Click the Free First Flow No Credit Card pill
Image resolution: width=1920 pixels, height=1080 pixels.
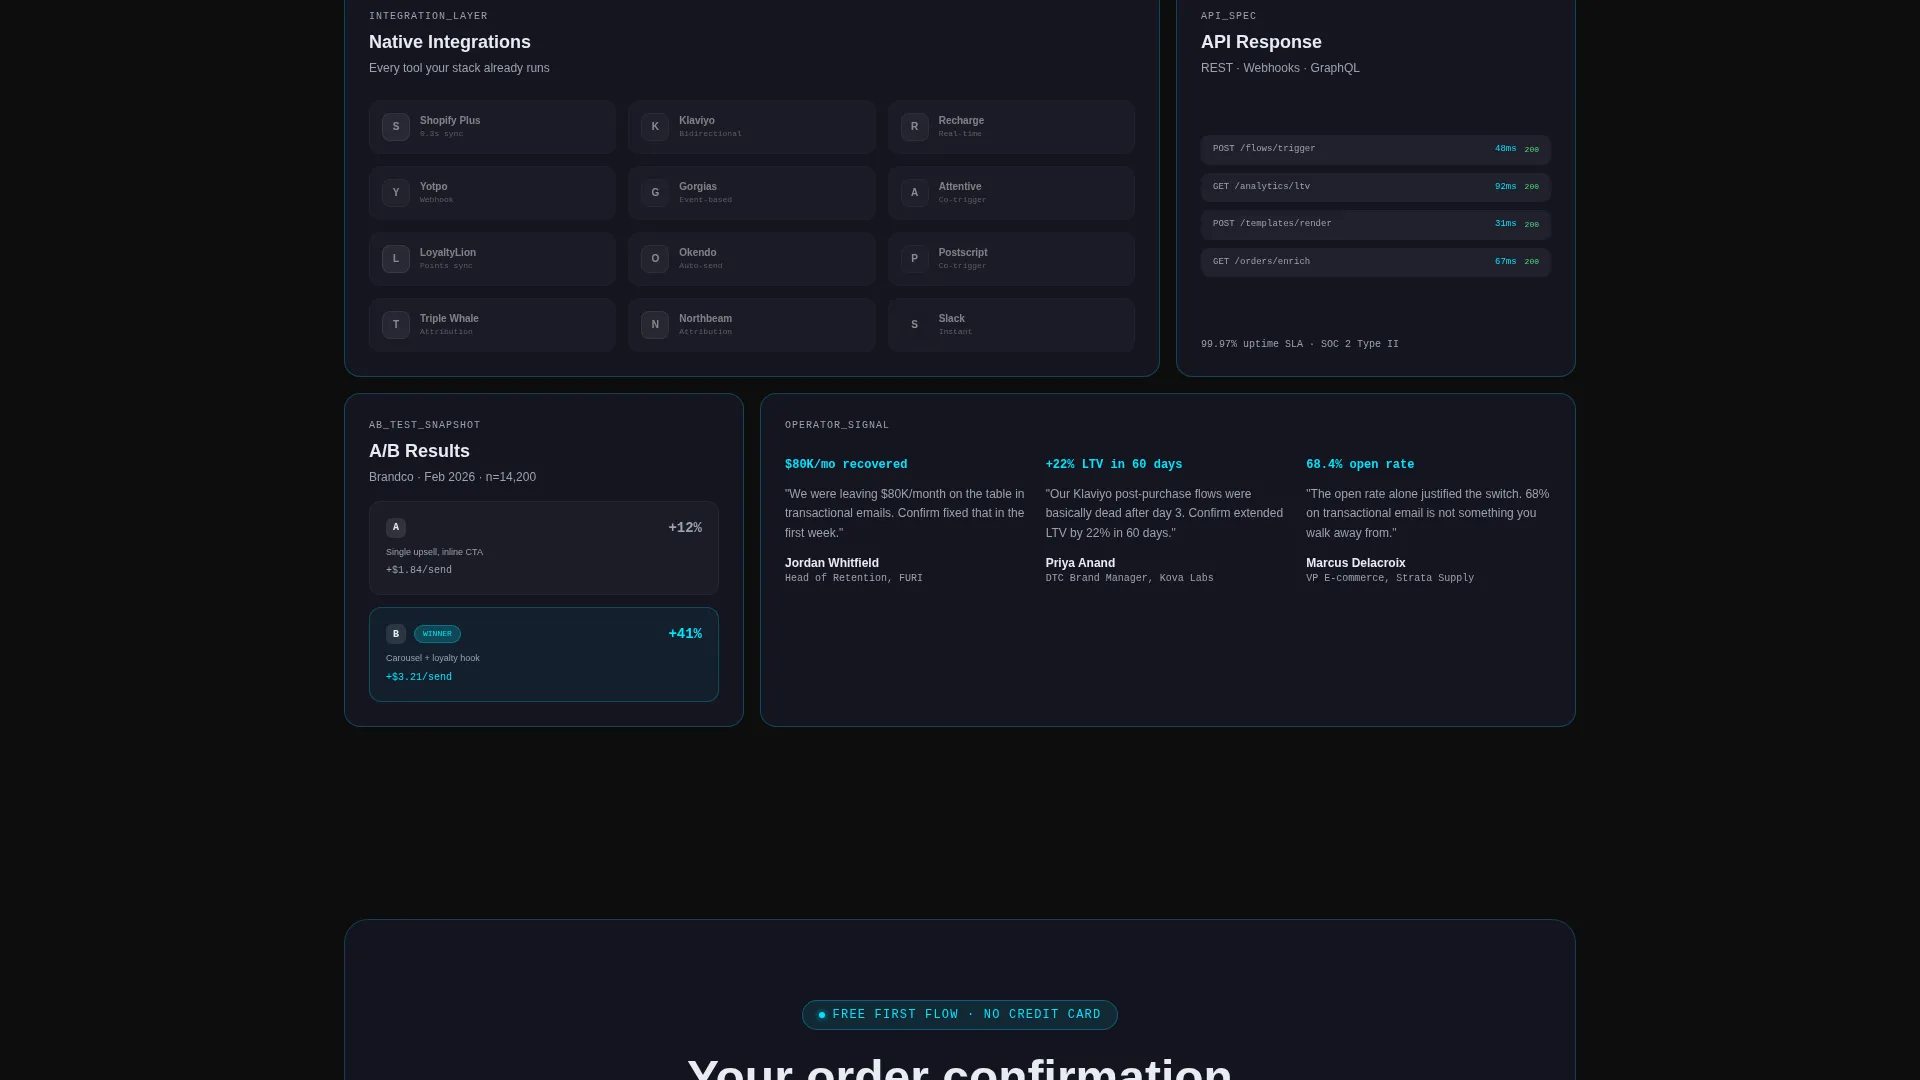pos(960,1015)
